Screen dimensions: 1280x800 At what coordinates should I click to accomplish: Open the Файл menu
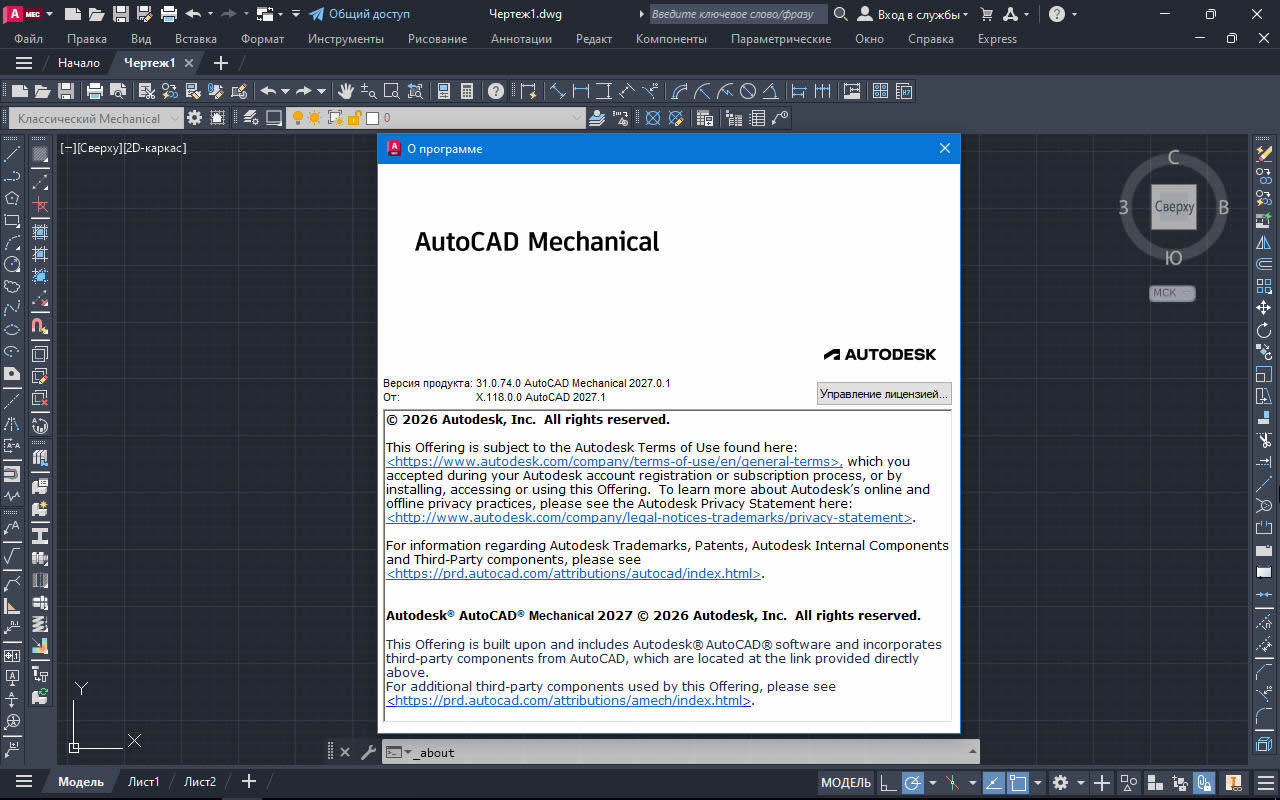(x=29, y=39)
